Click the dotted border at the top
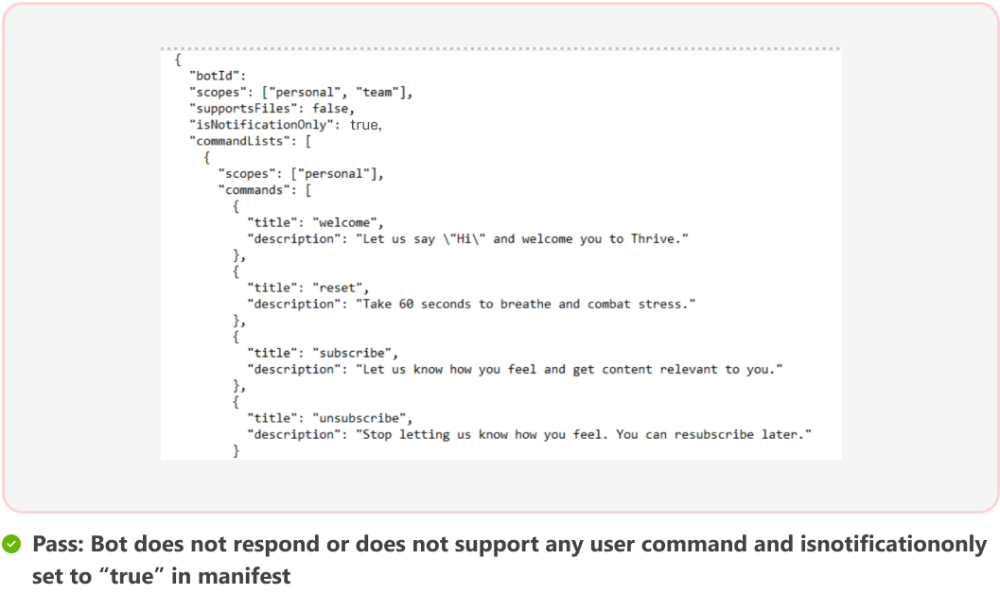Viewport: 1000px width, 594px height. coord(500,46)
